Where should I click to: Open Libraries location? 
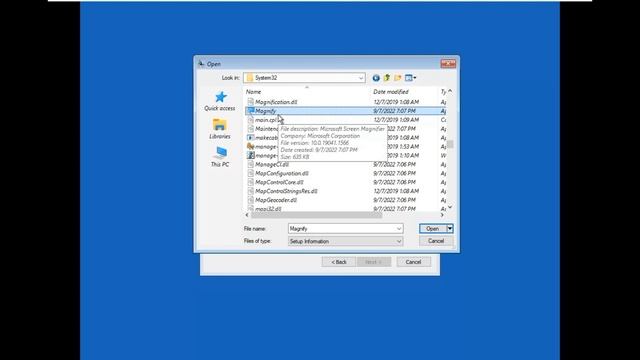point(220,129)
